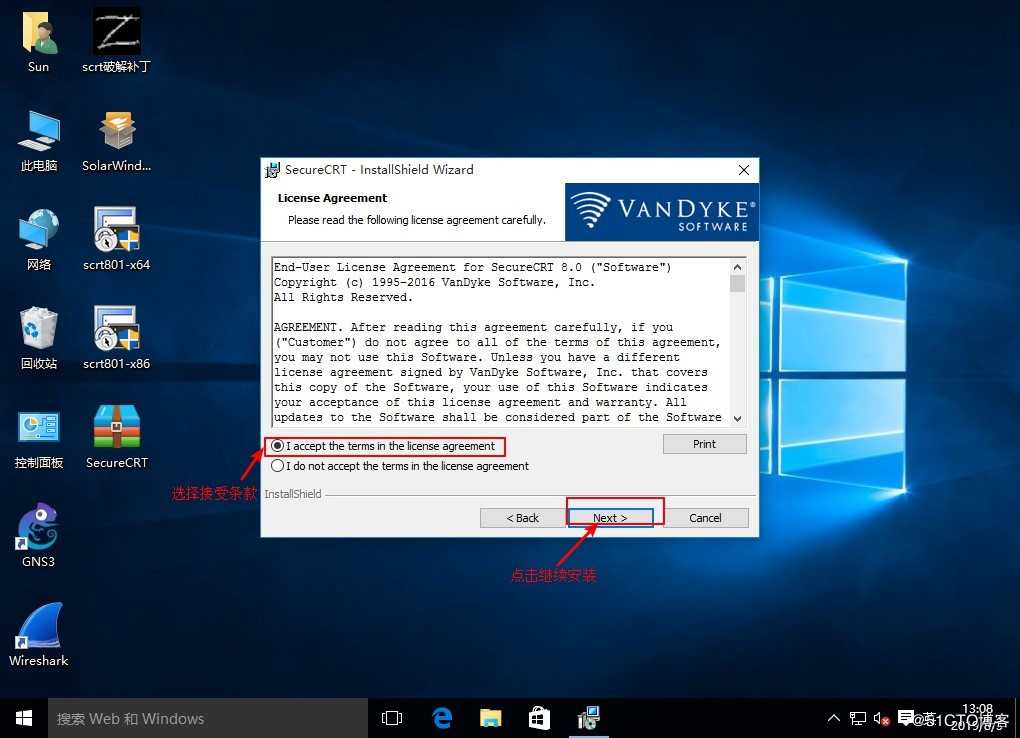
Task: Click the 搜索 Web 和 Windows search box
Action: [x=208, y=718]
